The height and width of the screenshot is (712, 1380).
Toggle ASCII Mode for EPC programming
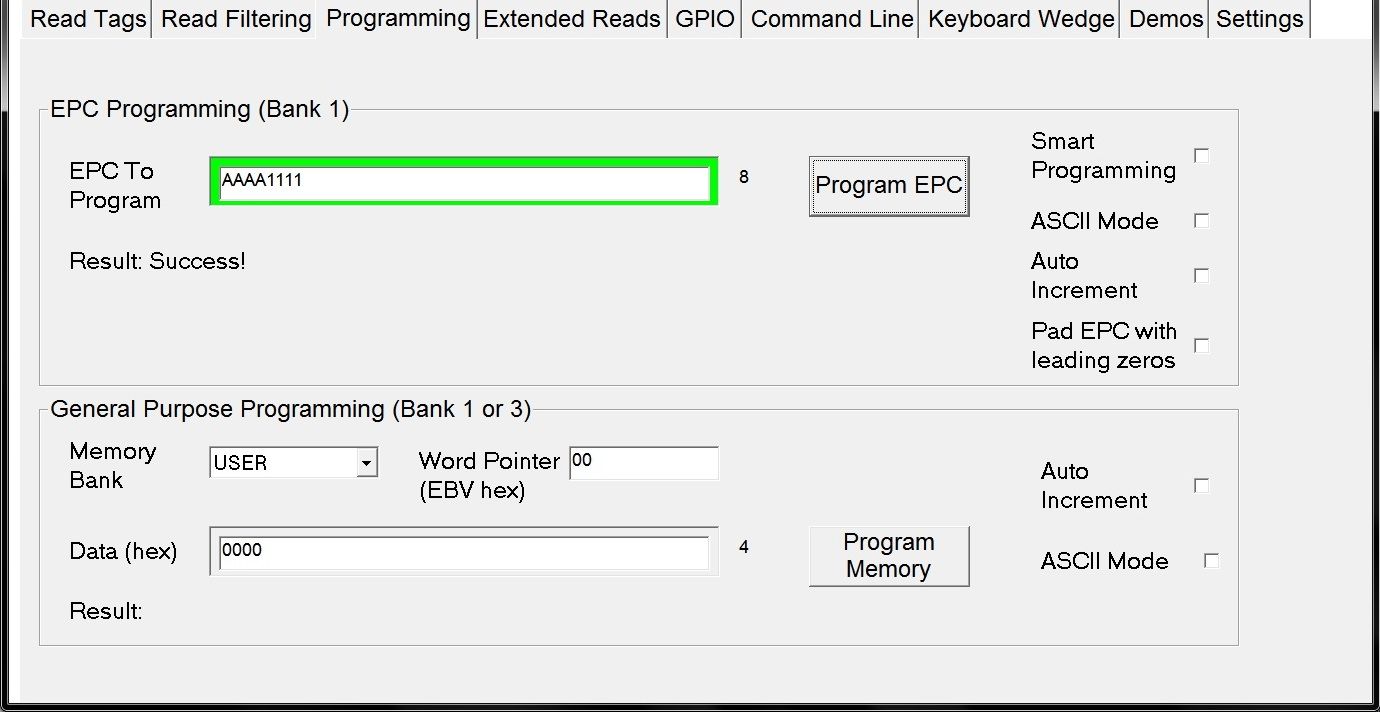1202,221
